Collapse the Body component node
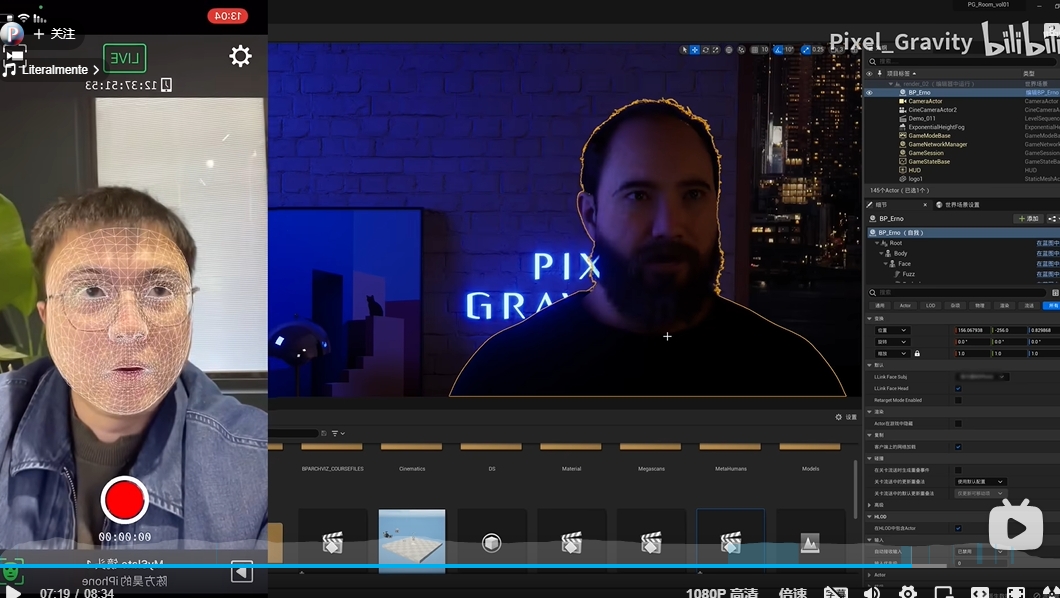1060x598 pixels. [x=882, y=253]
